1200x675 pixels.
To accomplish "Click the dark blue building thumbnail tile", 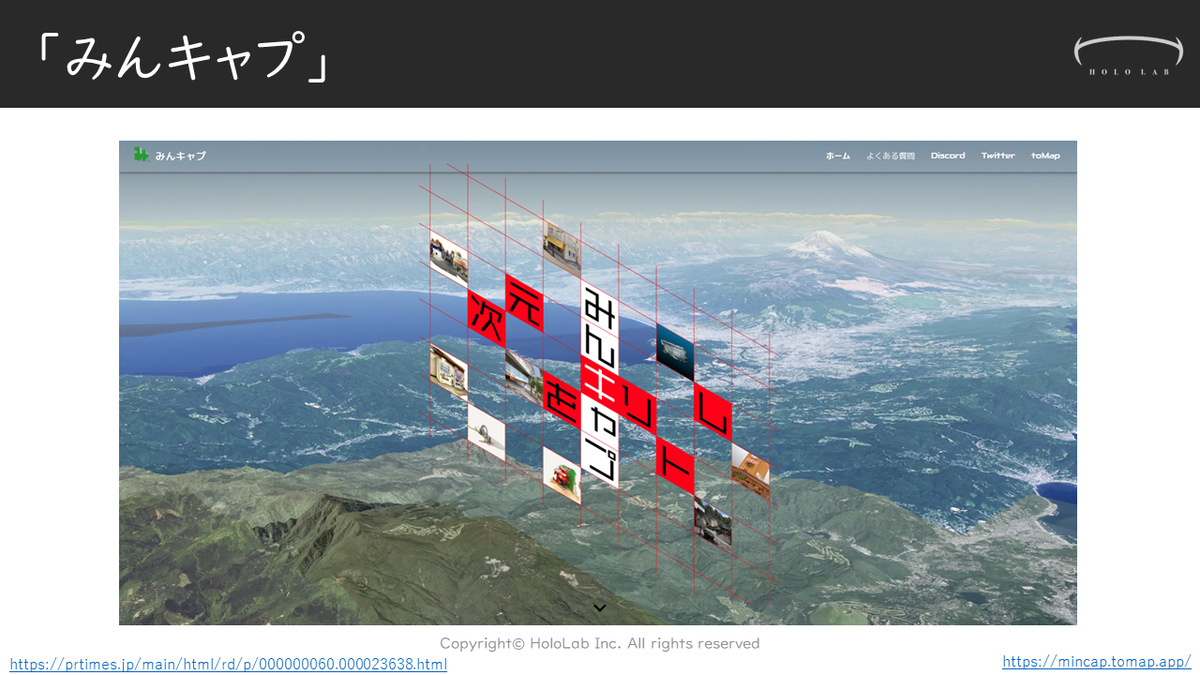I will click(675, 351).
